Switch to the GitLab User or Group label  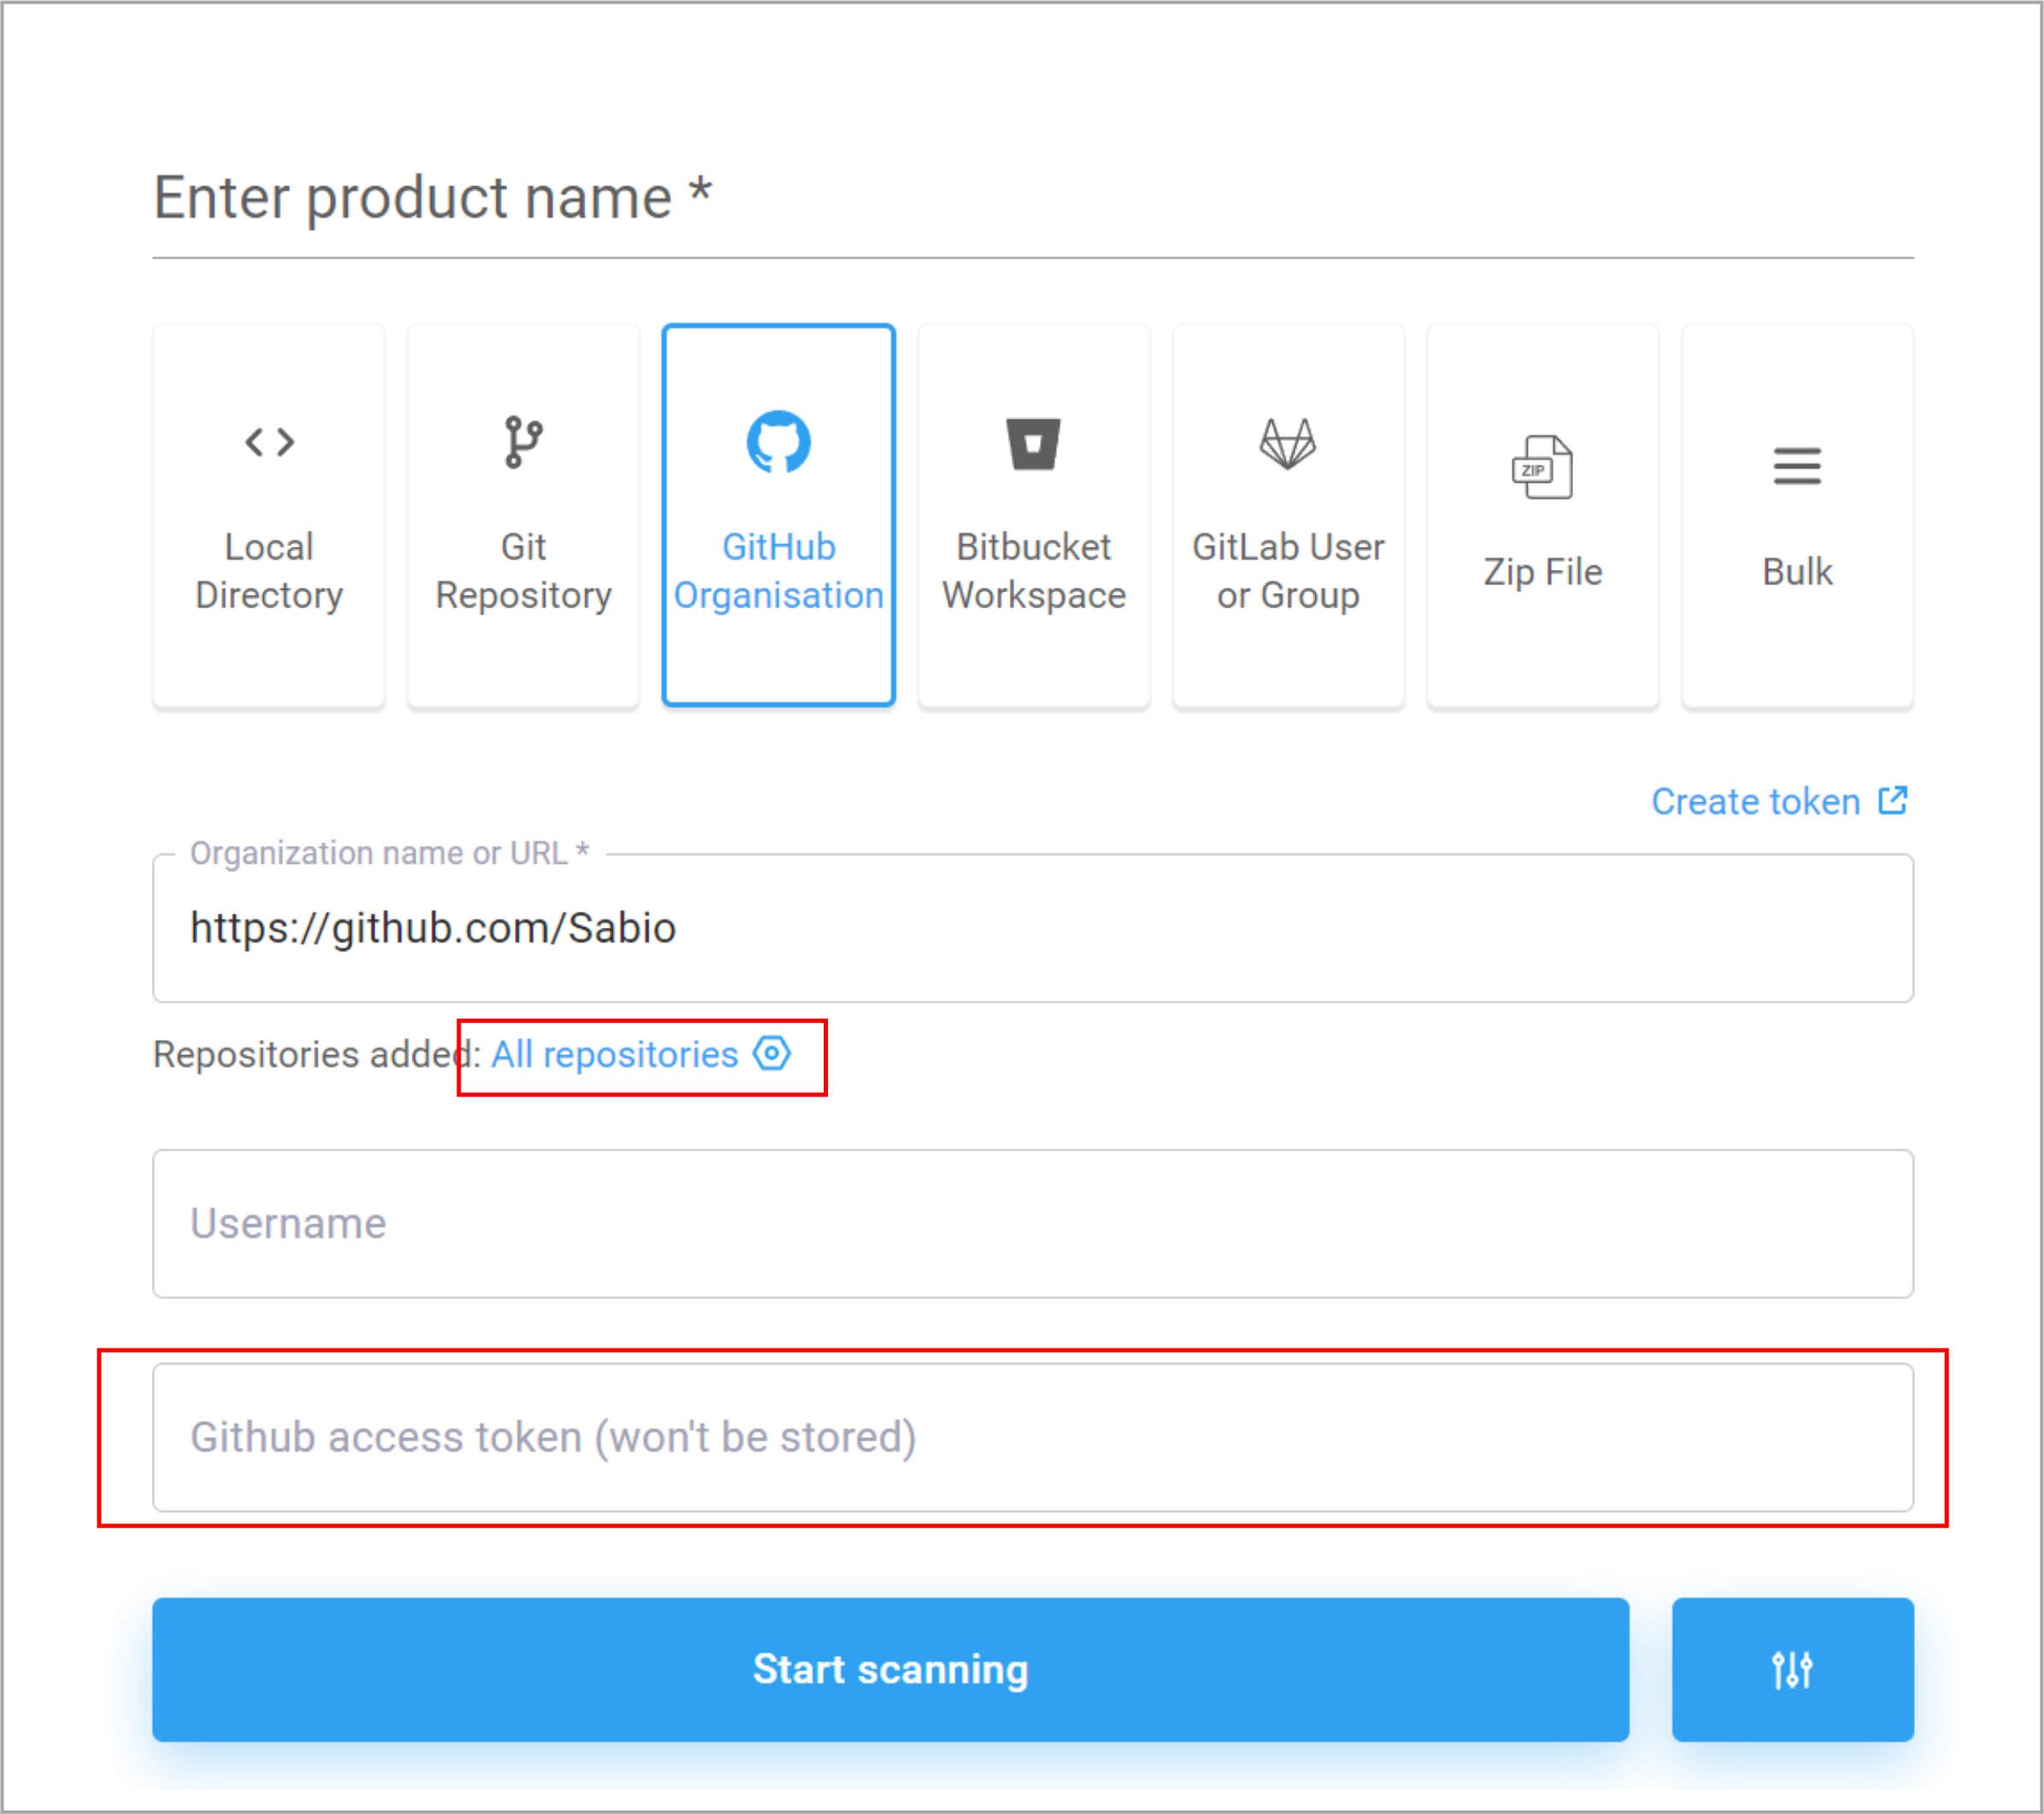[1288, 571]
